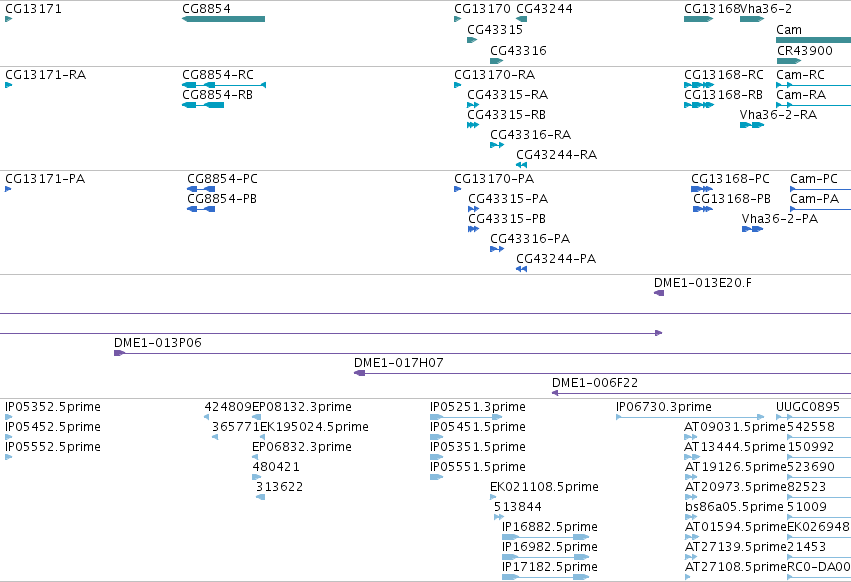Select the CR43900 gene label

[x=804, y=50]
